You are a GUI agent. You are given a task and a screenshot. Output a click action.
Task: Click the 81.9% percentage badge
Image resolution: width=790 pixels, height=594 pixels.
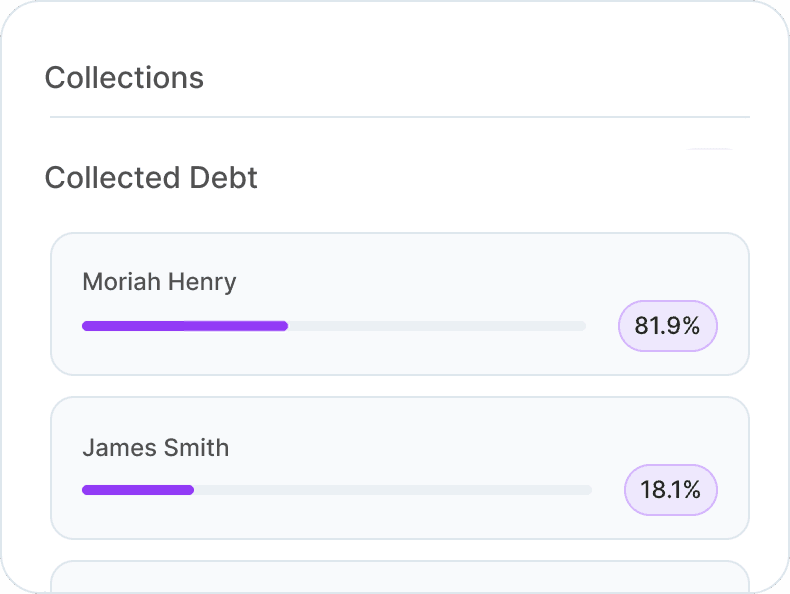click(667, 325)
